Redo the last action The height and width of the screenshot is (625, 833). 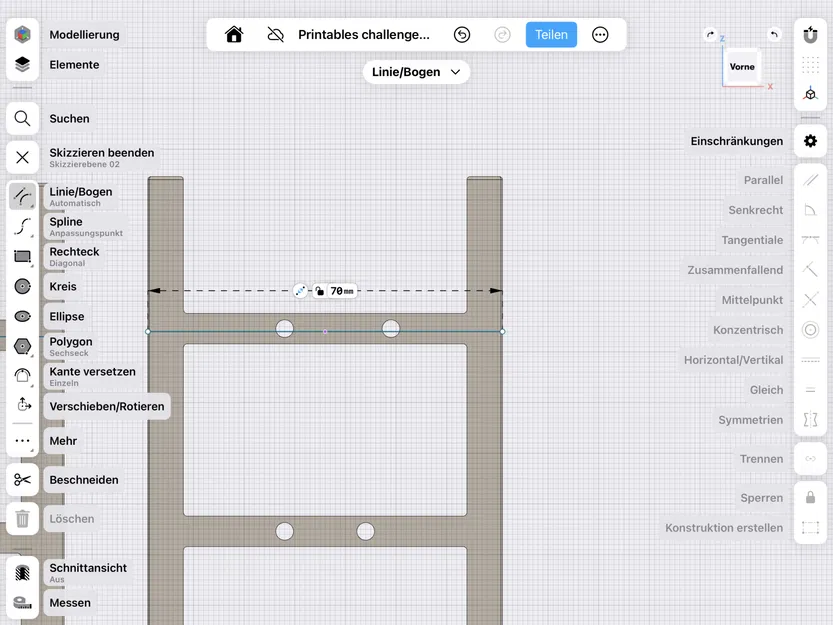502,35
